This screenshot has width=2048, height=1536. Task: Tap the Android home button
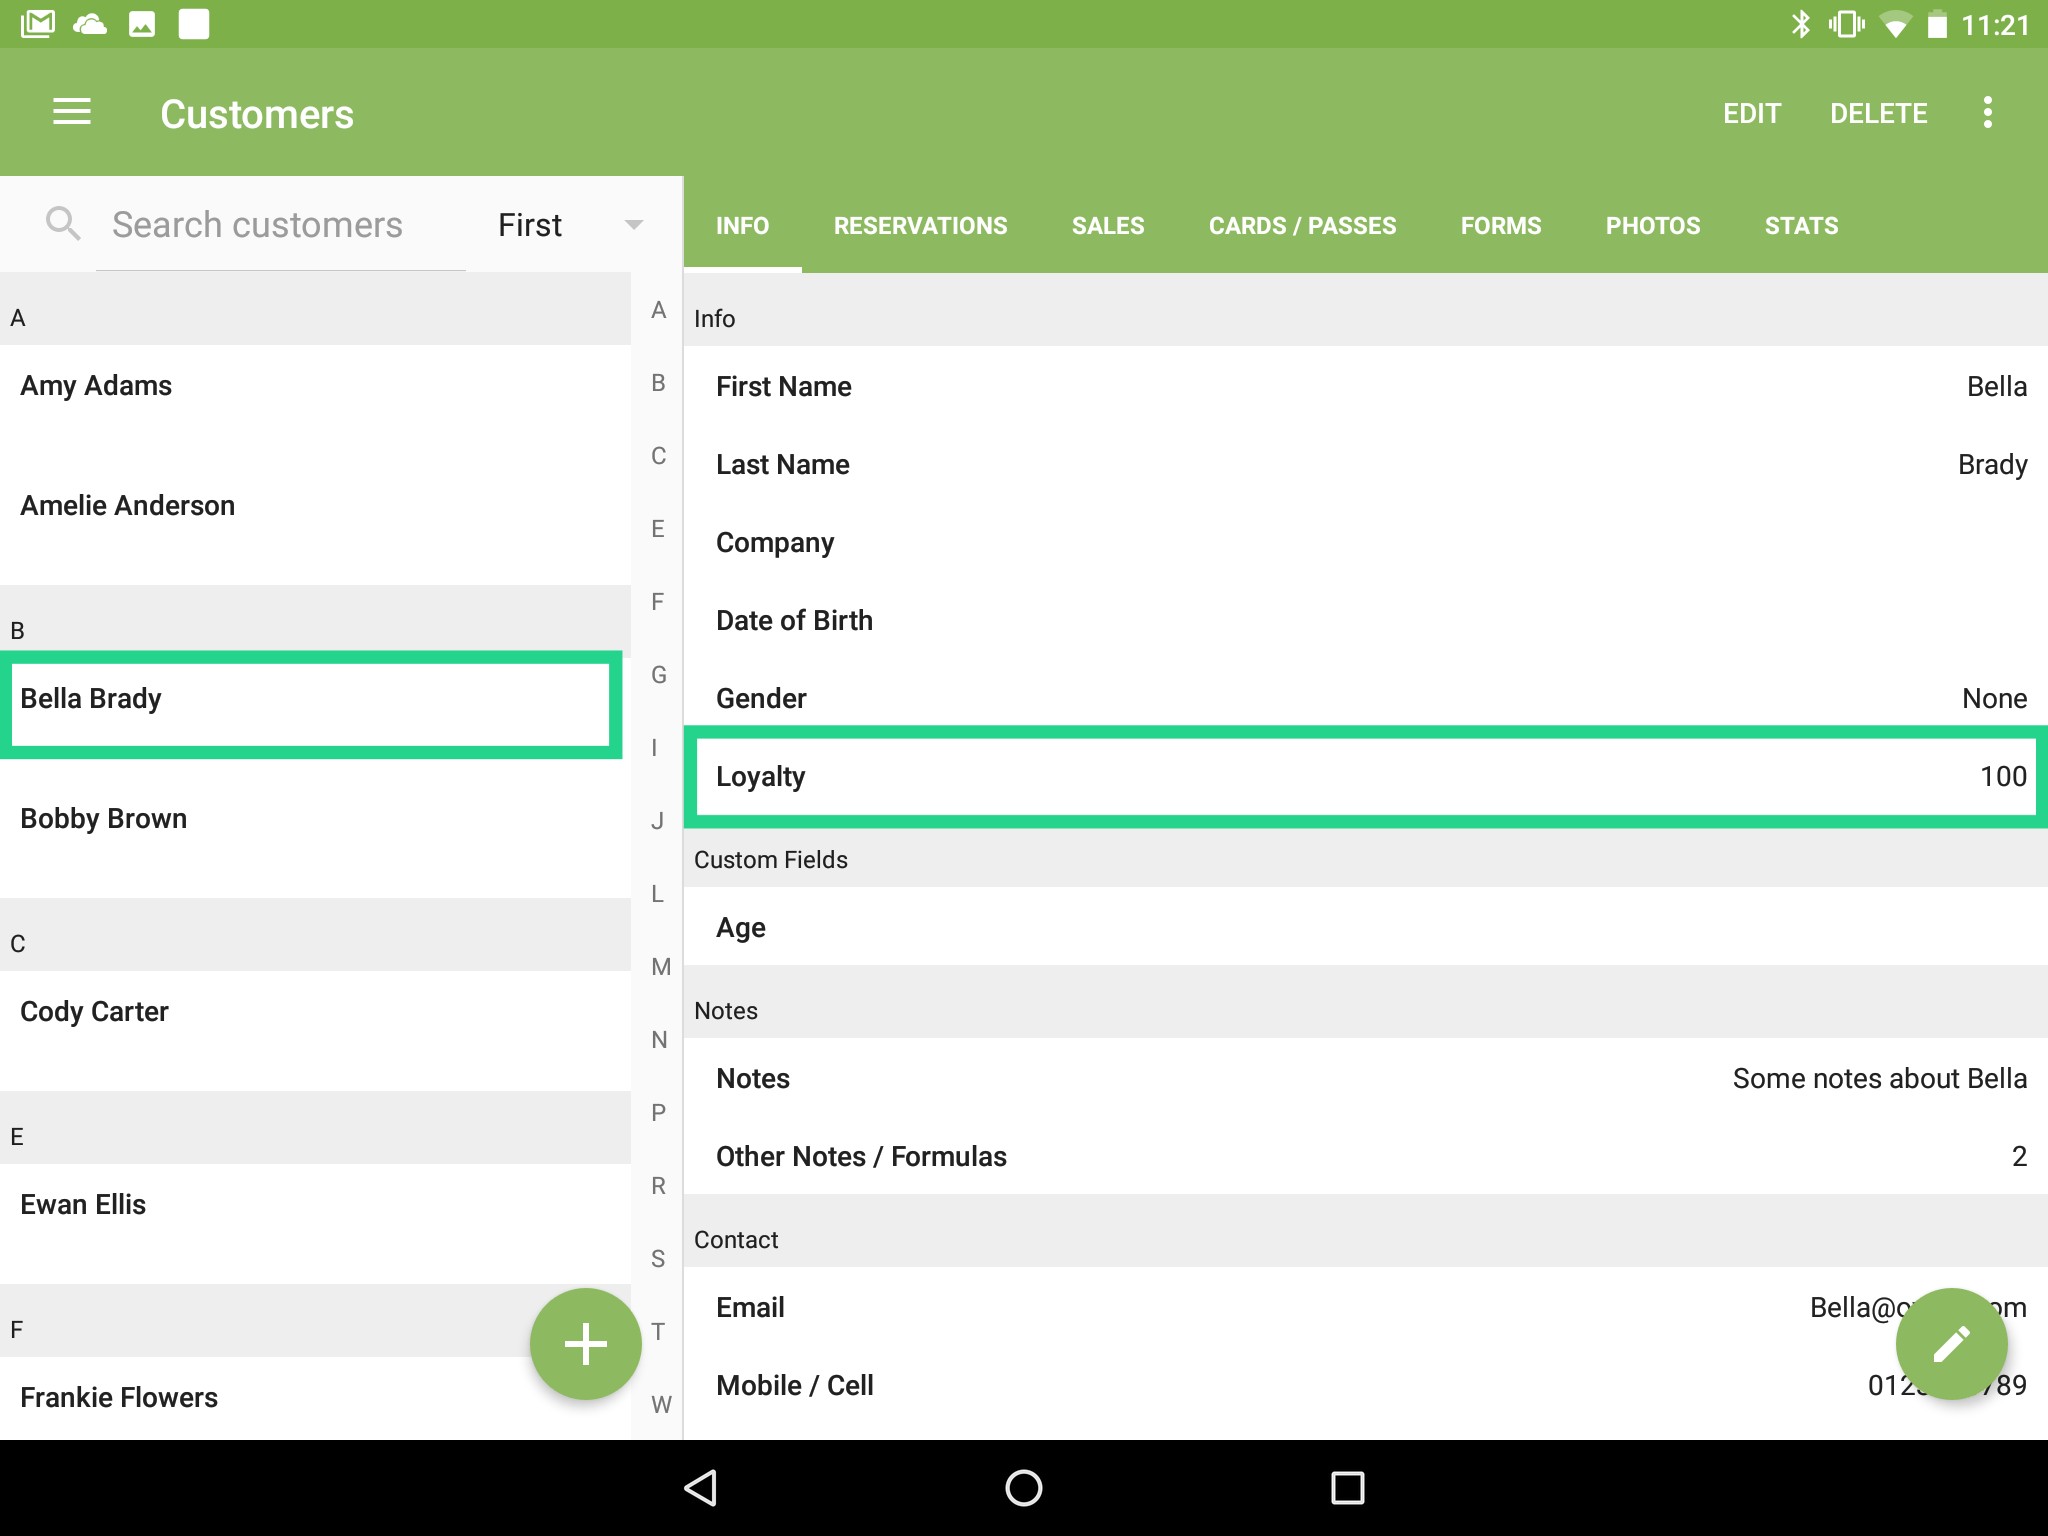(1024, 1488)
